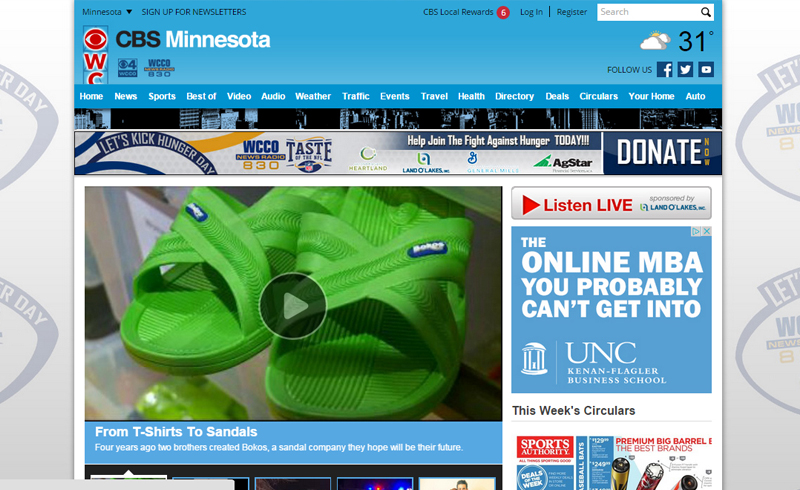Click the WCCO News Radio 830 logo

(x=159, y=68)
